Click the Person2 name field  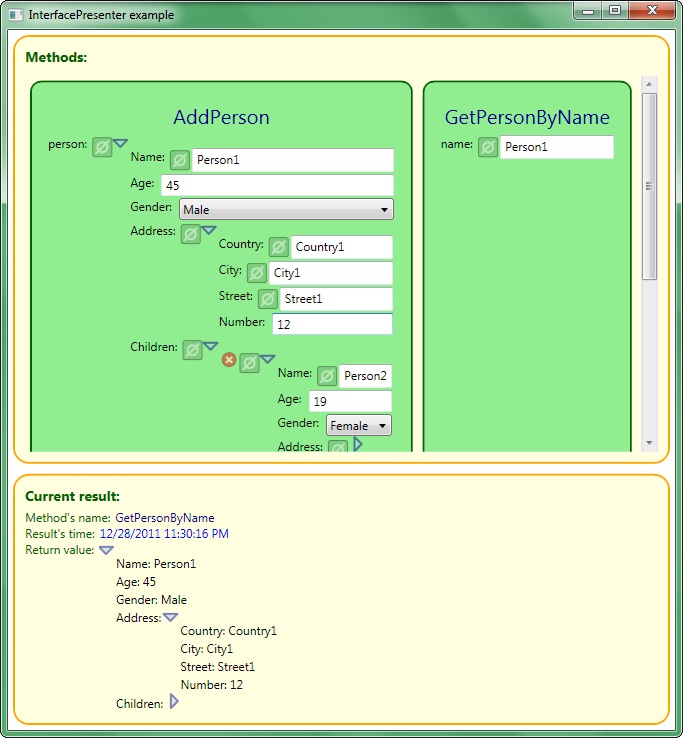pos(365,376)
